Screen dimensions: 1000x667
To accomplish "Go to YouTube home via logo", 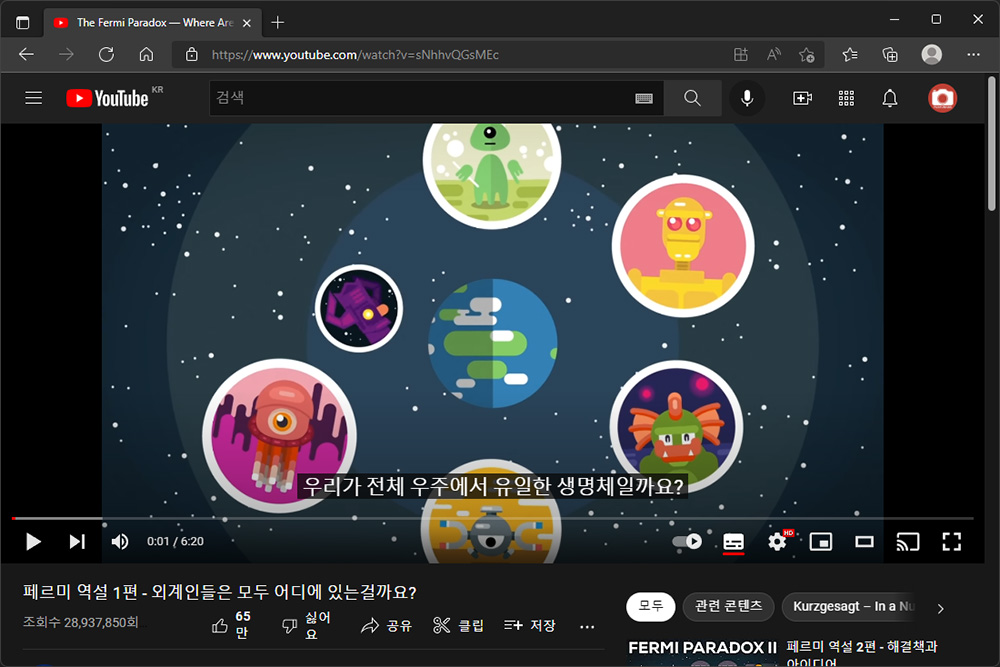I will (107, 98).
